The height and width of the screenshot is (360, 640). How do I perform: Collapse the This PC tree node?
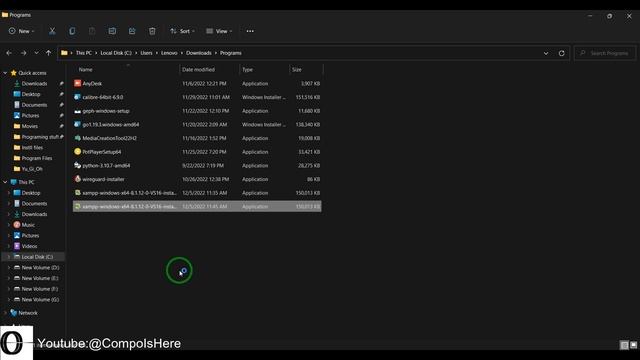(5, 182)
